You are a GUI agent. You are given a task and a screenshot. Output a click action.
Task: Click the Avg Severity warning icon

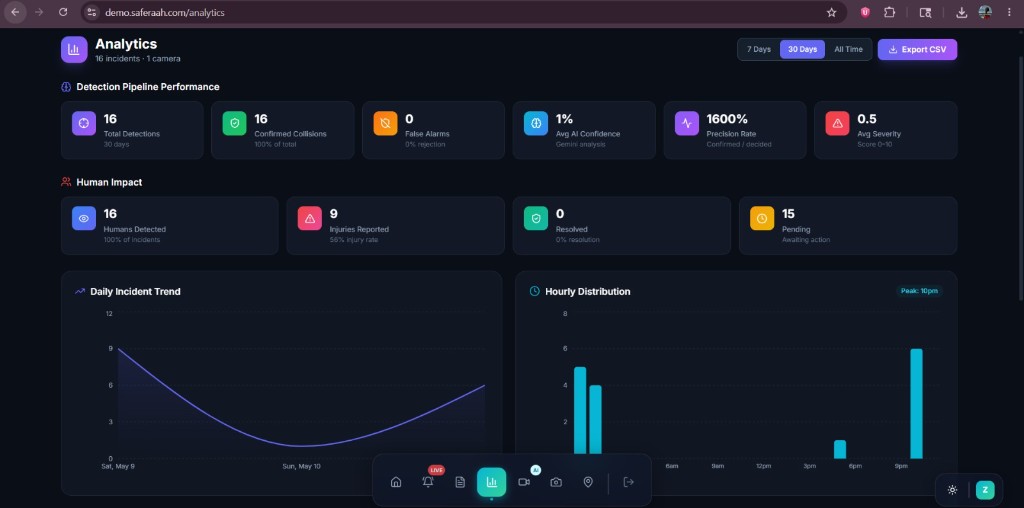[x=837, y=123]
